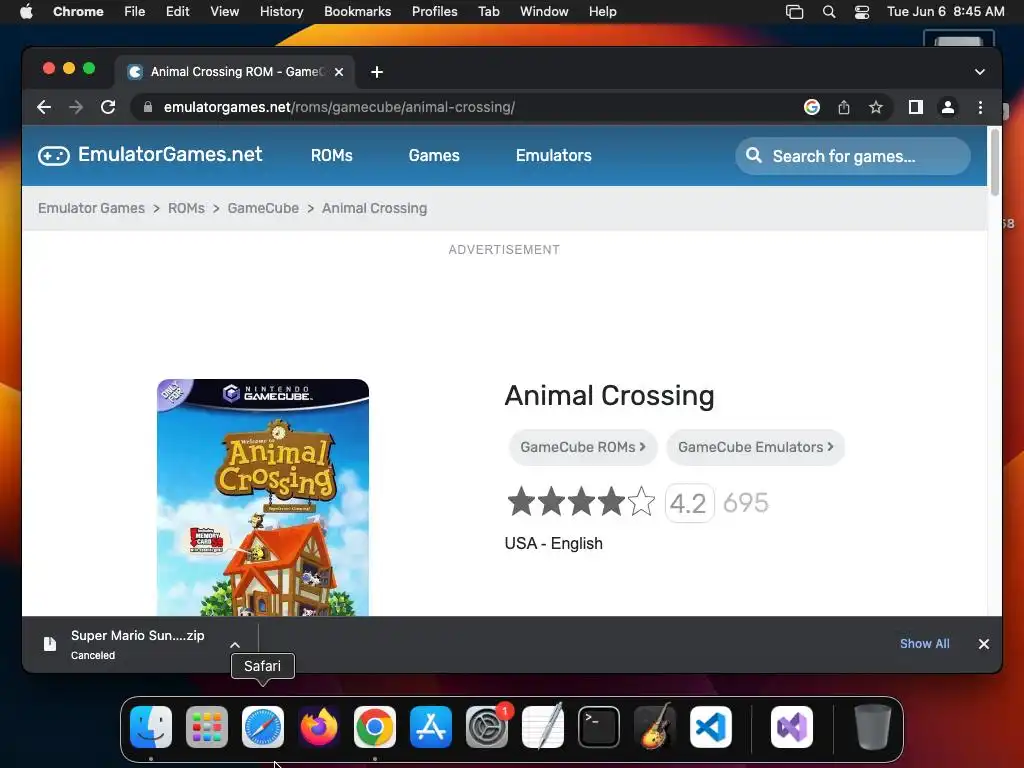Click the EmulatorGames.net controller logo
The height and width of the screenshot is (768, 1024).
pos(54,155)
